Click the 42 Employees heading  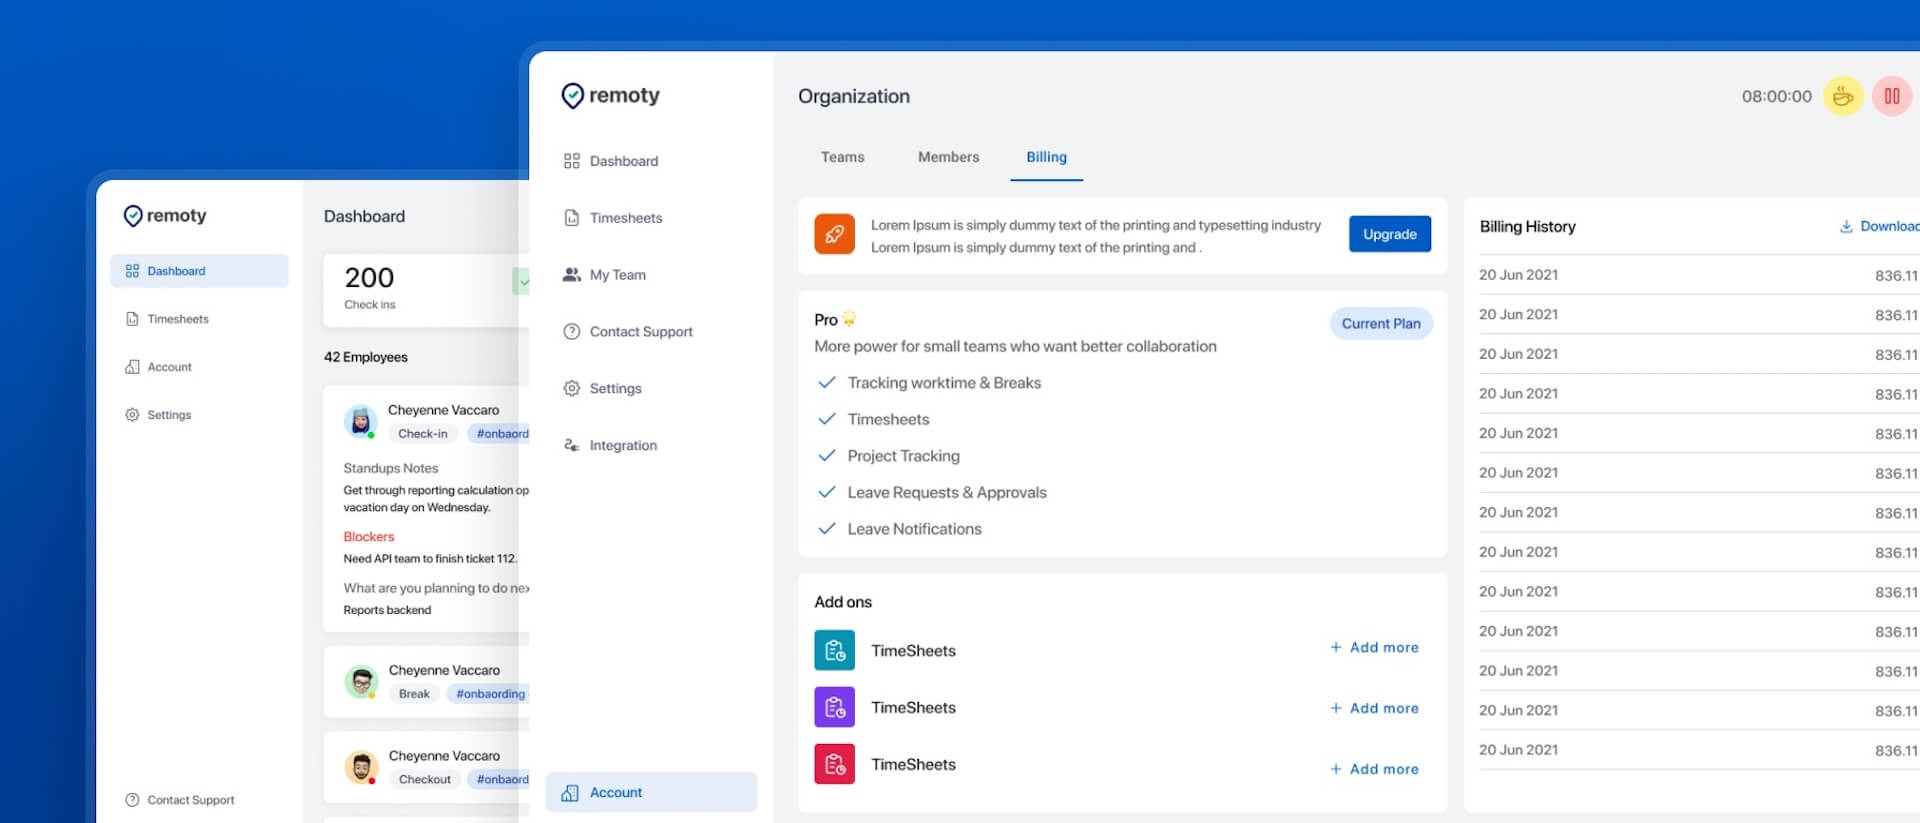pyautogui.click(x=366, y=357)
